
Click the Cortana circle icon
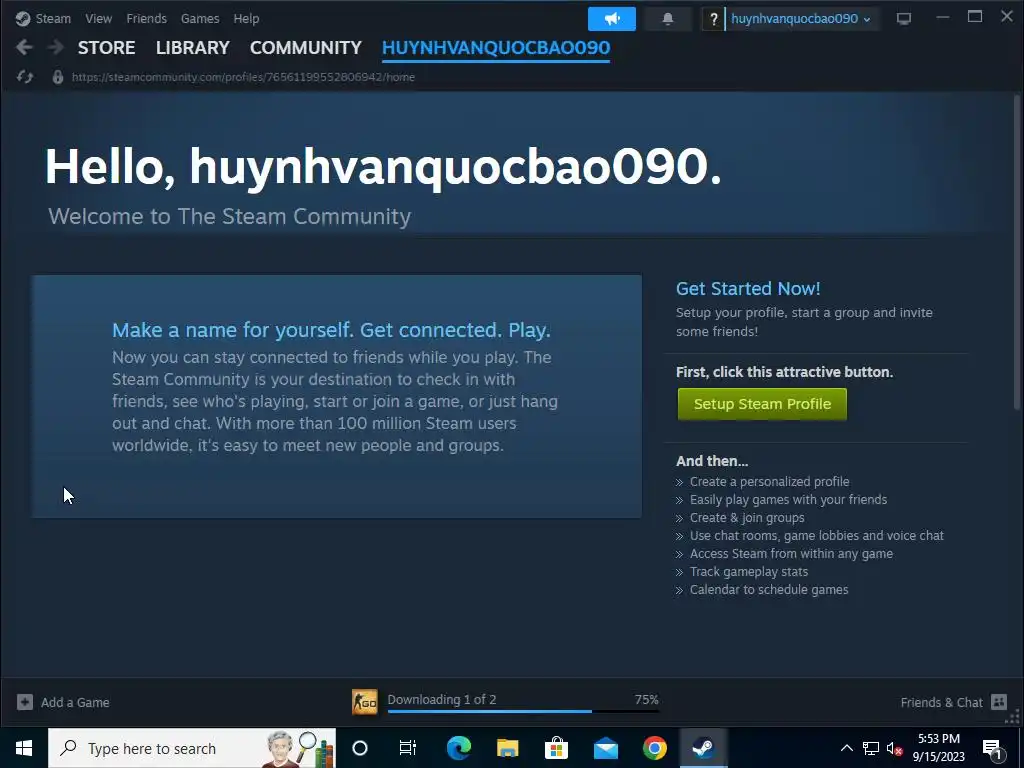tap(360, 748)
